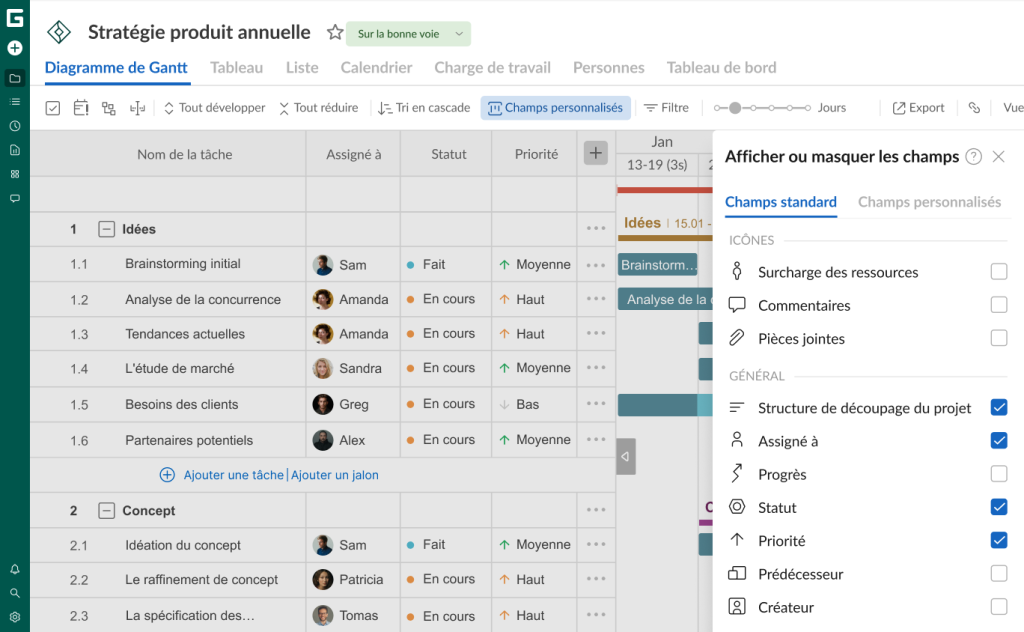The image size is (1024, 632).
Task: Open the Sur la bonne voie status dropdown
Action: pos(408,34)
